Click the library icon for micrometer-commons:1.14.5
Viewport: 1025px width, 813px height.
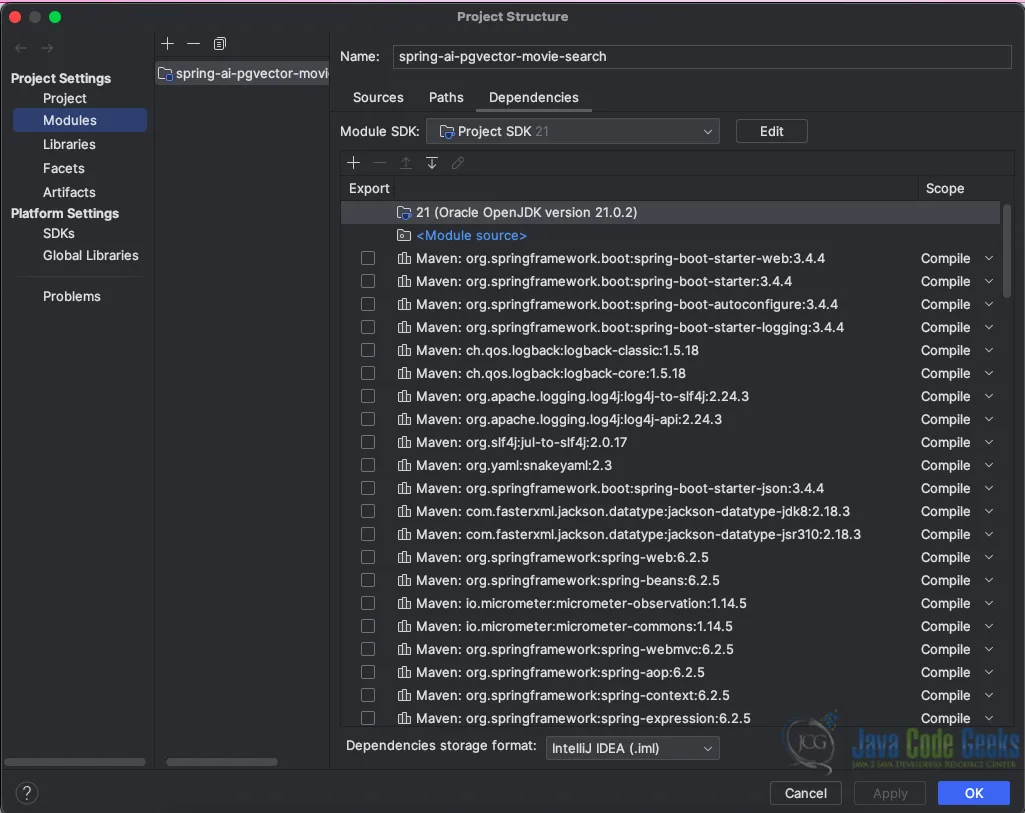pos(404,626)
